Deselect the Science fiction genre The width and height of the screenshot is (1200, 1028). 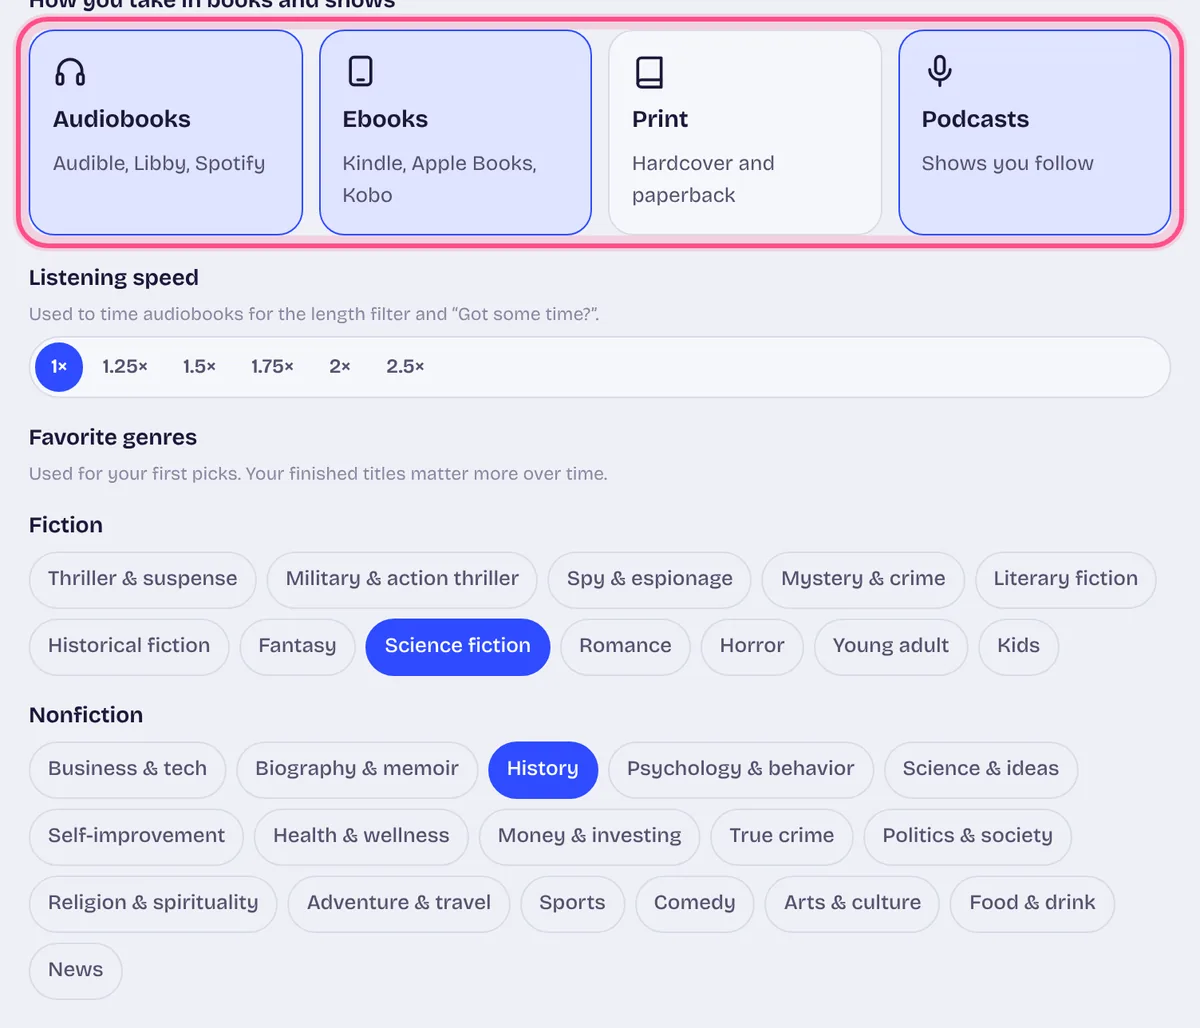[458, 646]
